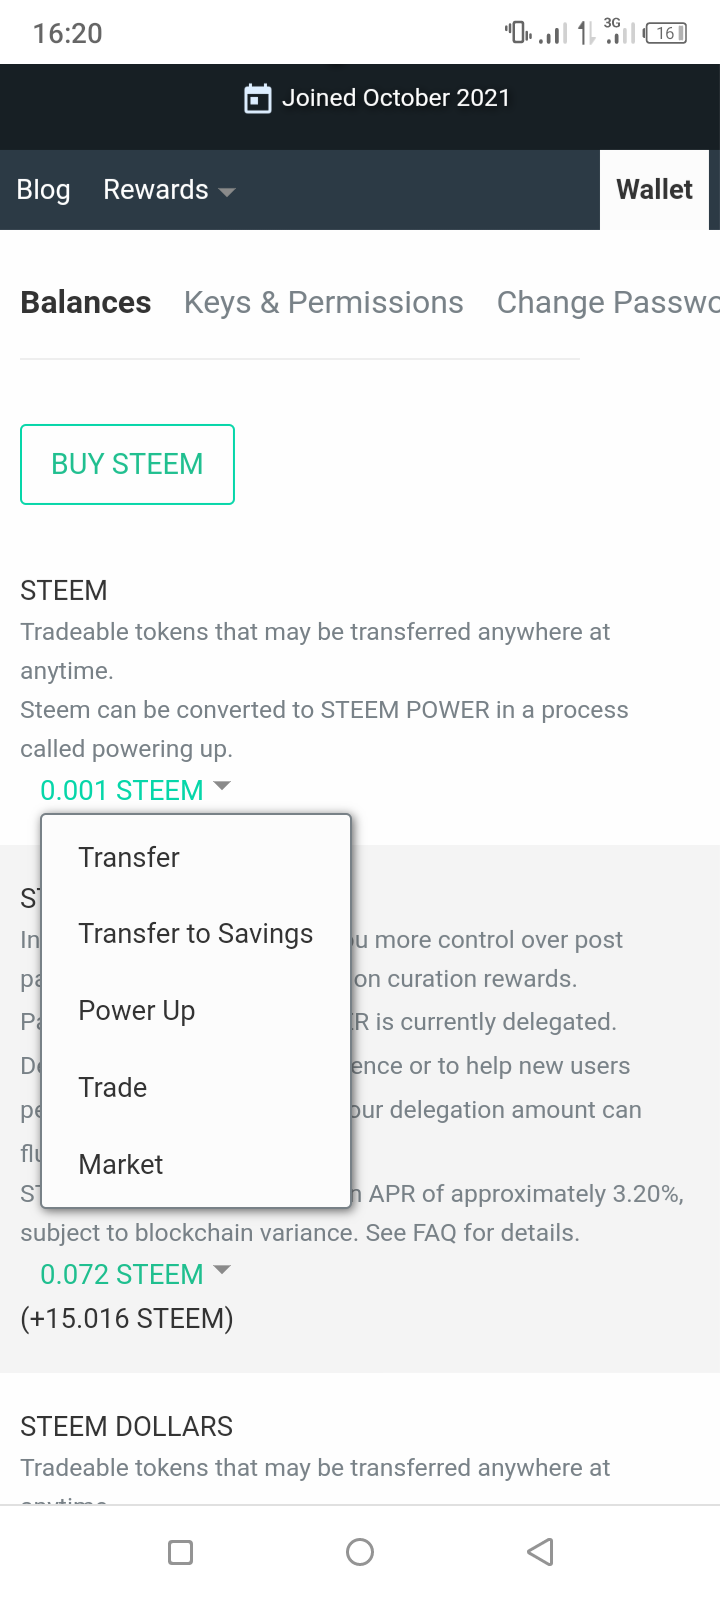The width and height of the screenshot is (720, 1600).
Task: Select Transfer to Savings option
Action: click(x=196, y=933)
